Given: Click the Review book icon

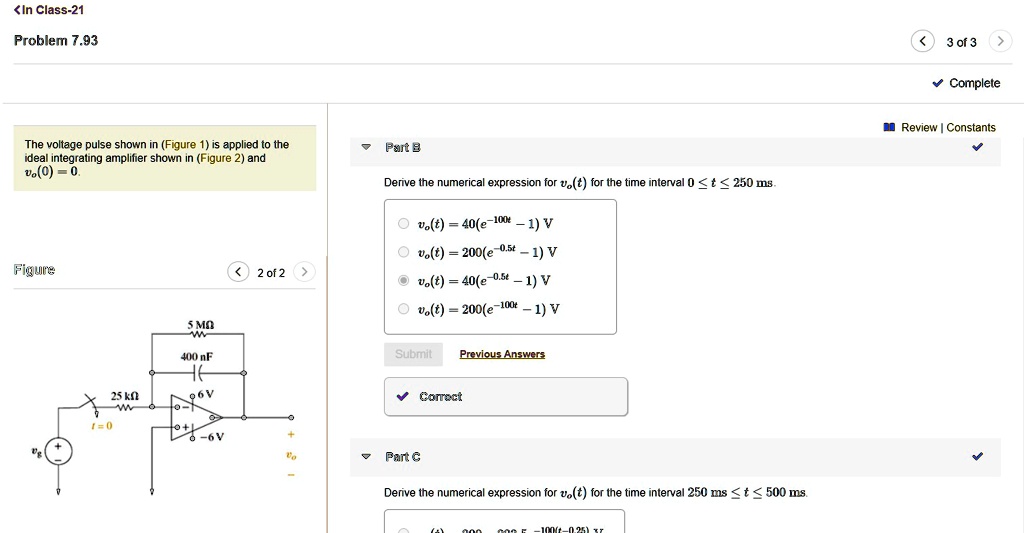Looking at the screenshot, I should coord(889,127).
